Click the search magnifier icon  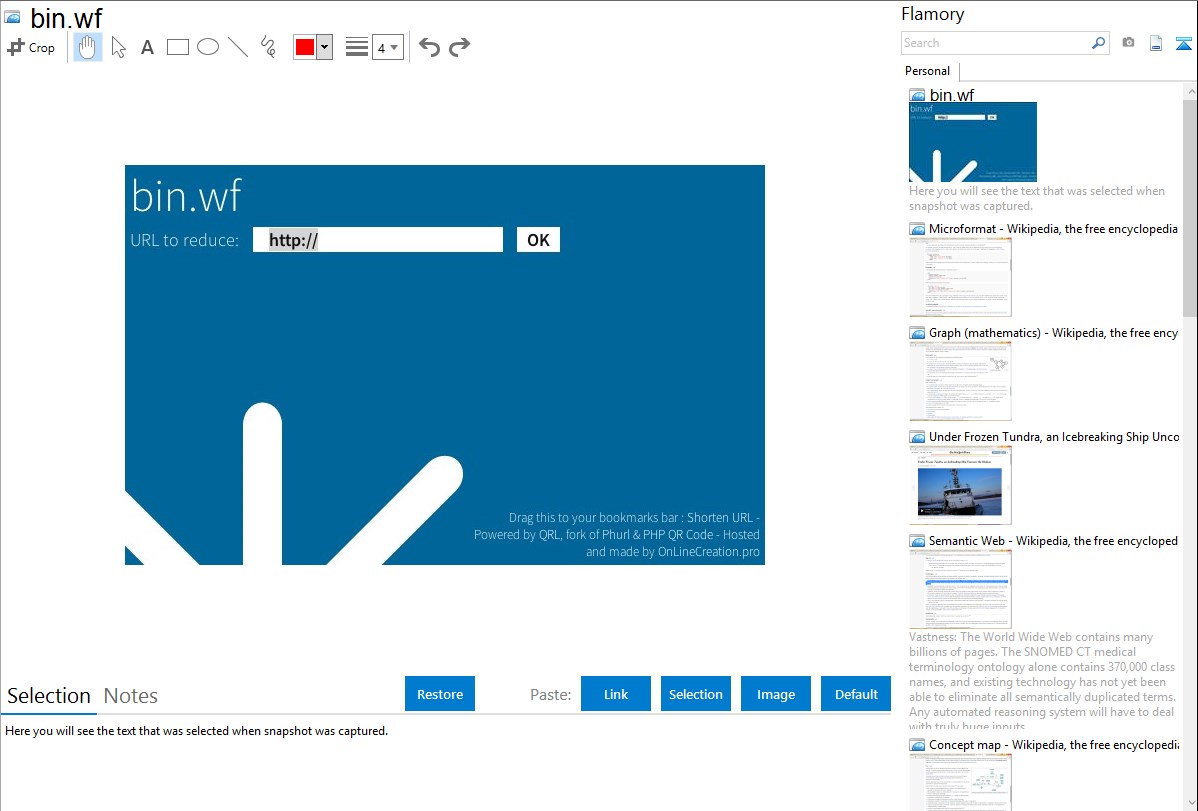pyautogui.click(x=1099, y=43)
